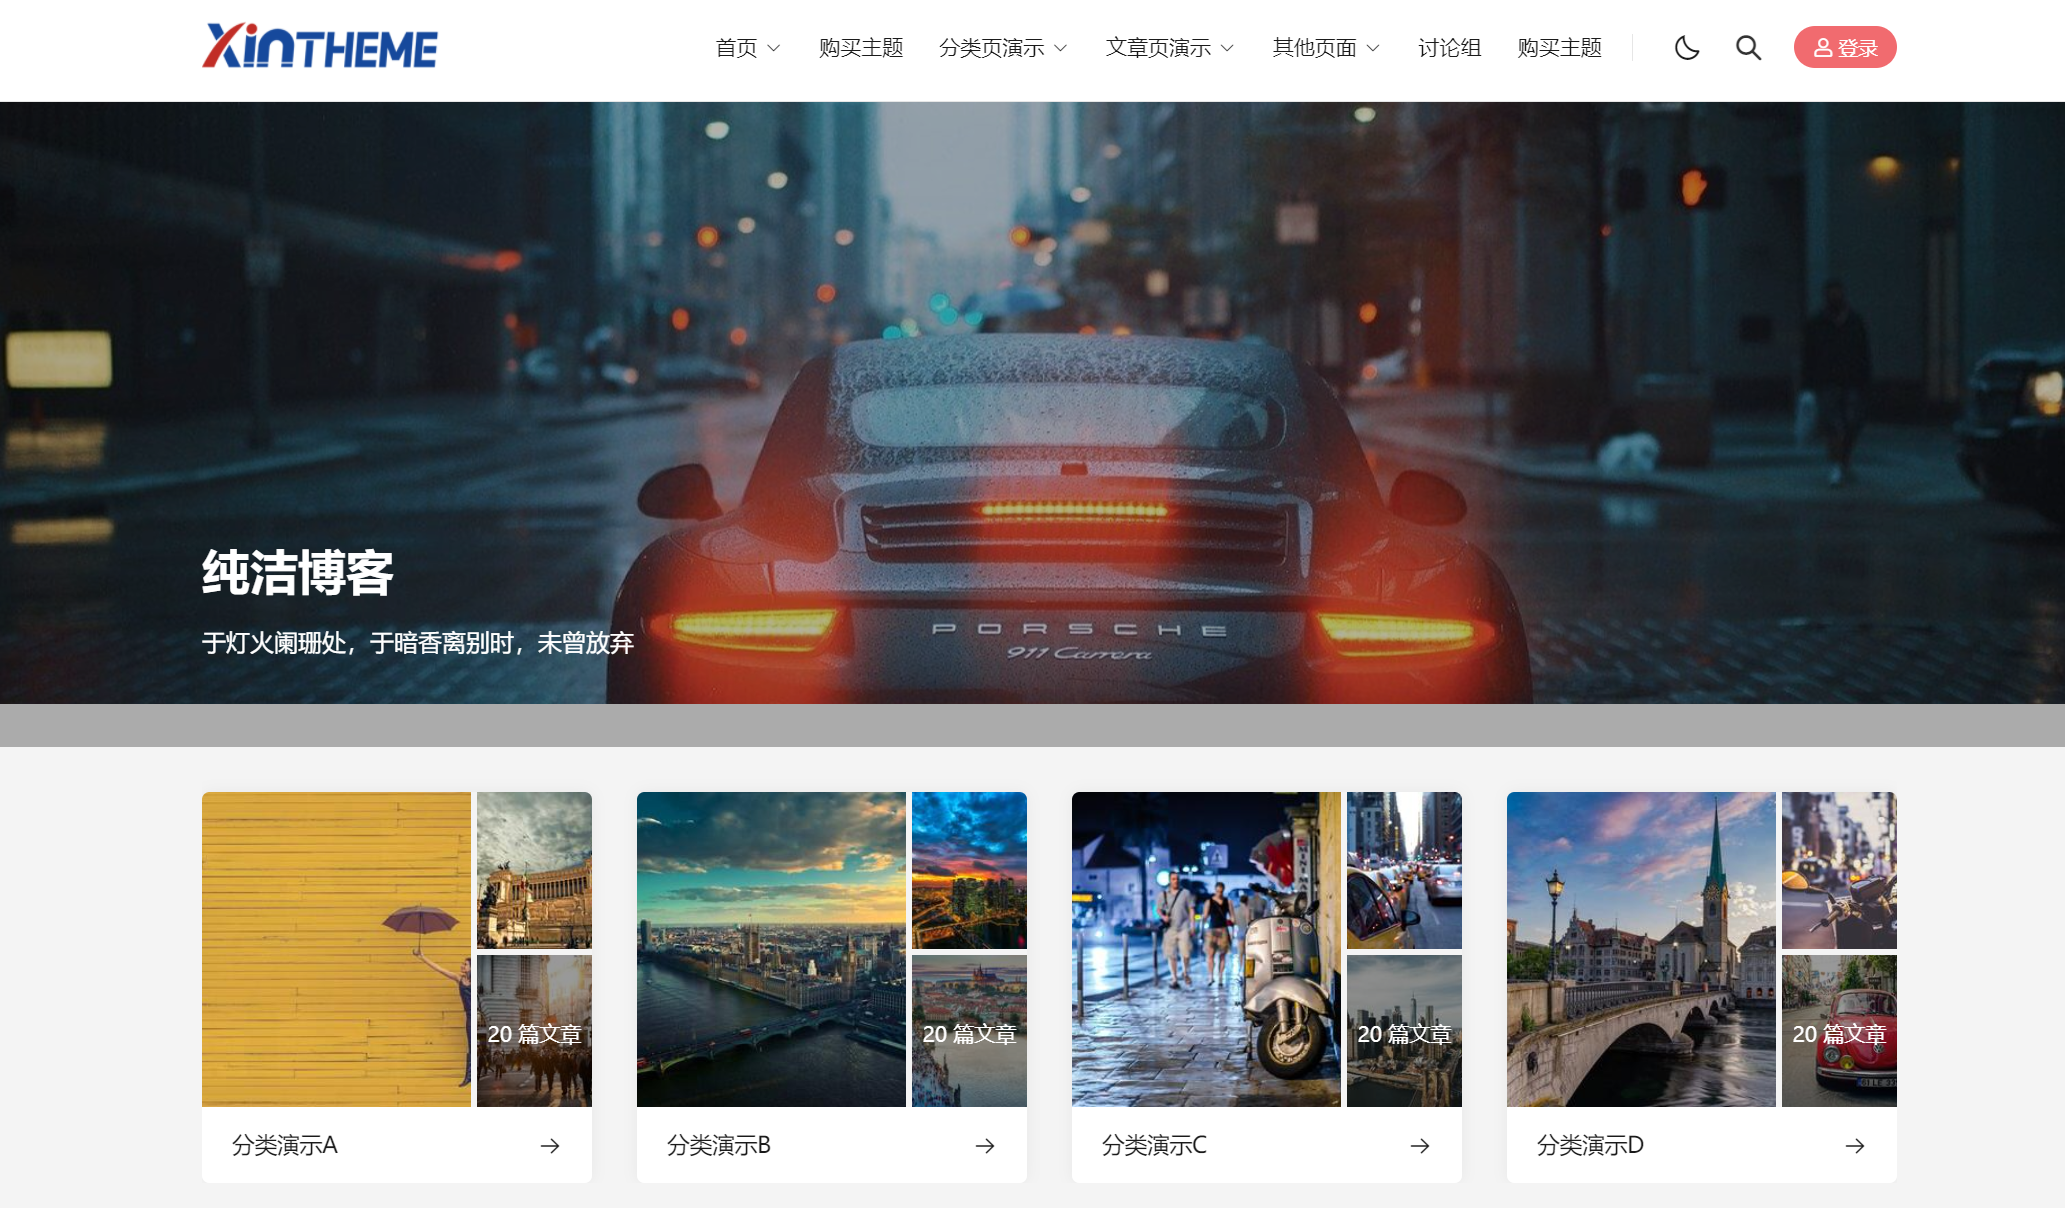The image size is (2065, 1208).
Task: Expand the 首页 menu chevron
Action: pos(773,49)
